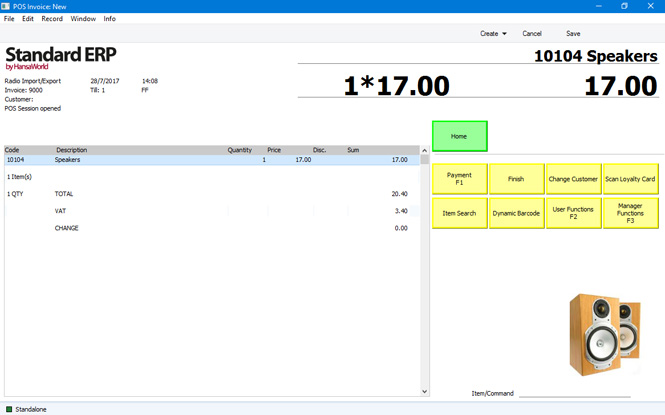
Task: Click the green Home button
Action: pyautogui.click(x=460, y=136)
